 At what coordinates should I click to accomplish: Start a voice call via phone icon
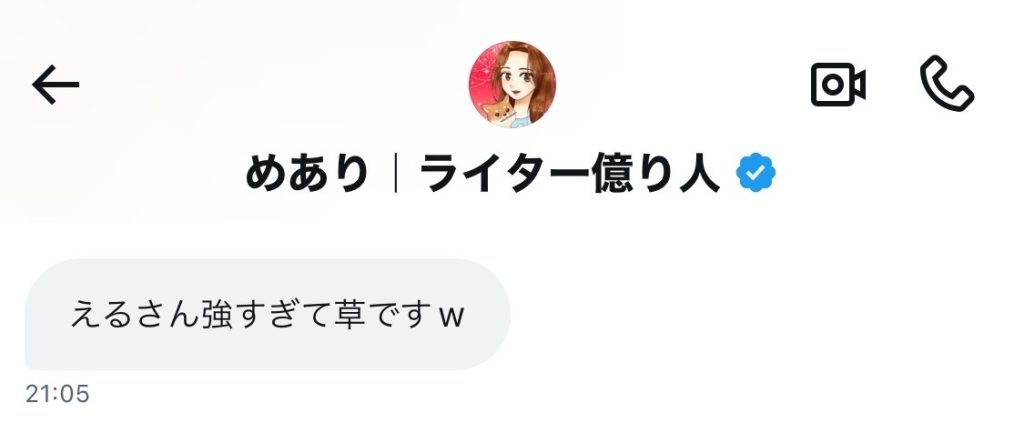(947, 84)
